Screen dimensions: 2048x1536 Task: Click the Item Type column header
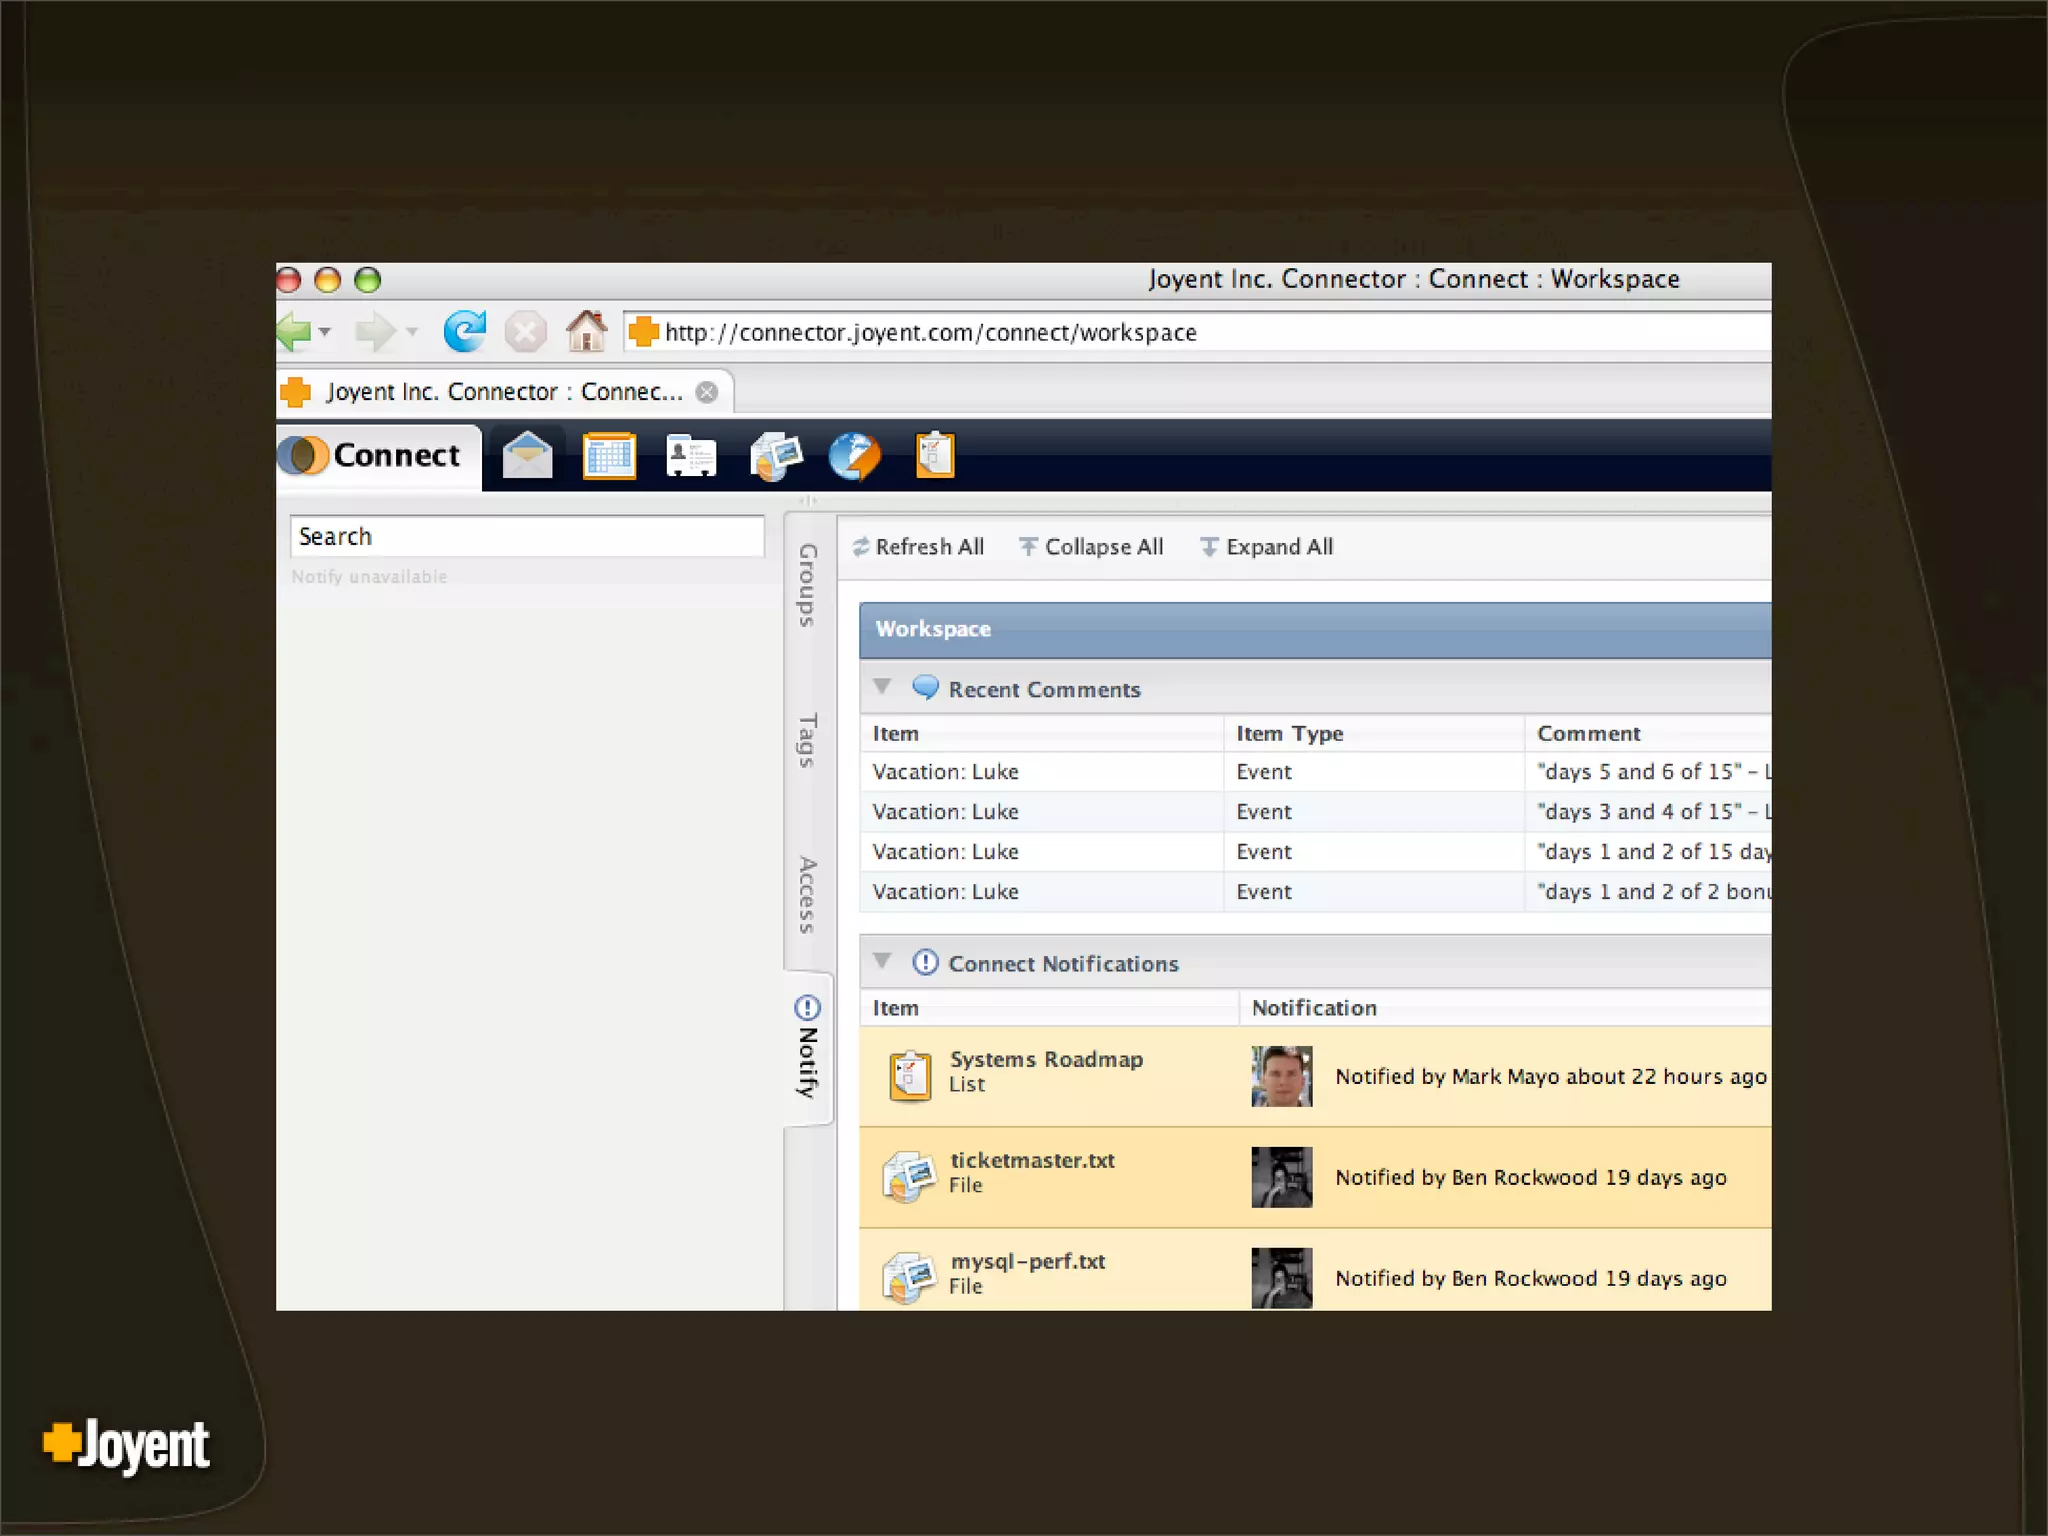pyautogui.click(x=1374, y=734)
